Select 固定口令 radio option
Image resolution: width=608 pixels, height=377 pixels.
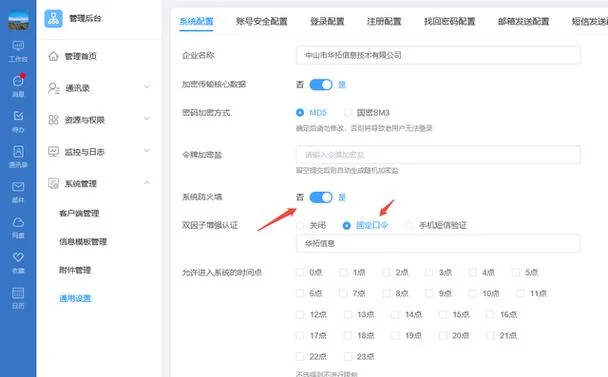coord(347,225)
